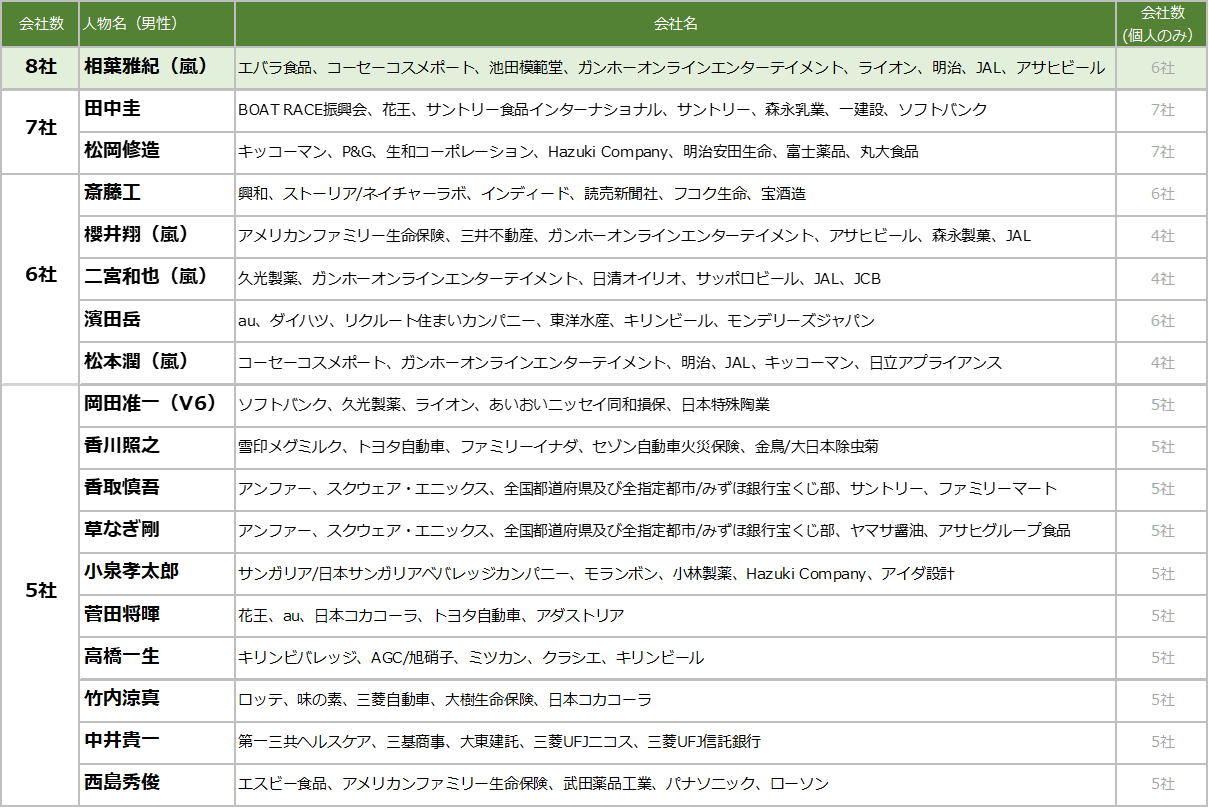
Task: Click the 8社 group cell
Action: [40, 67]
